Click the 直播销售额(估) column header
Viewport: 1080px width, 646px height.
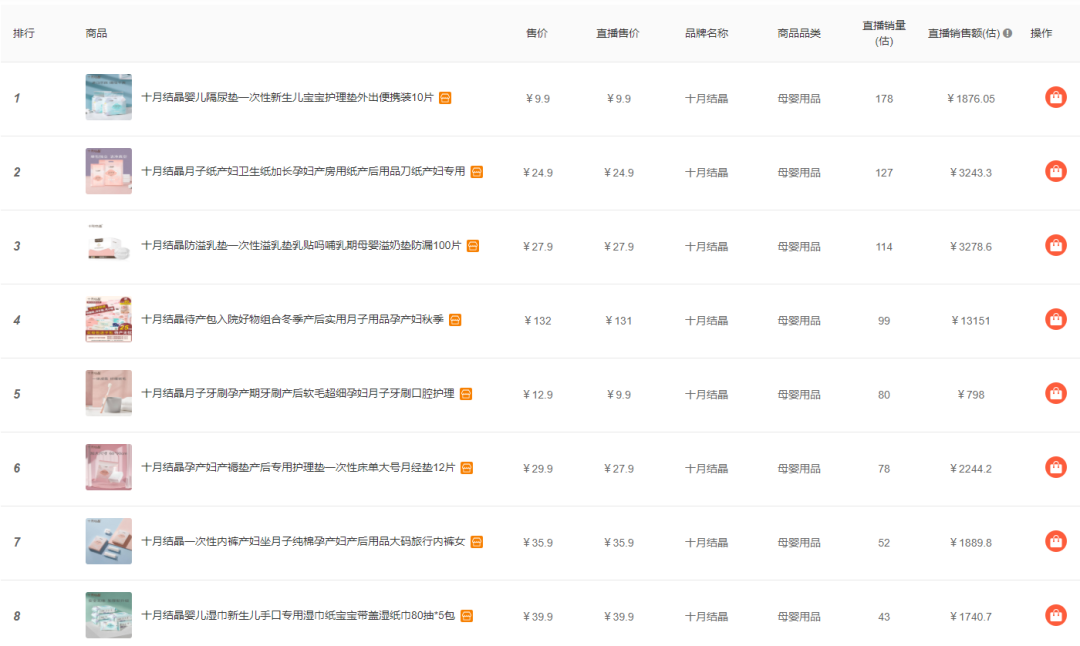tap(964, 33)
